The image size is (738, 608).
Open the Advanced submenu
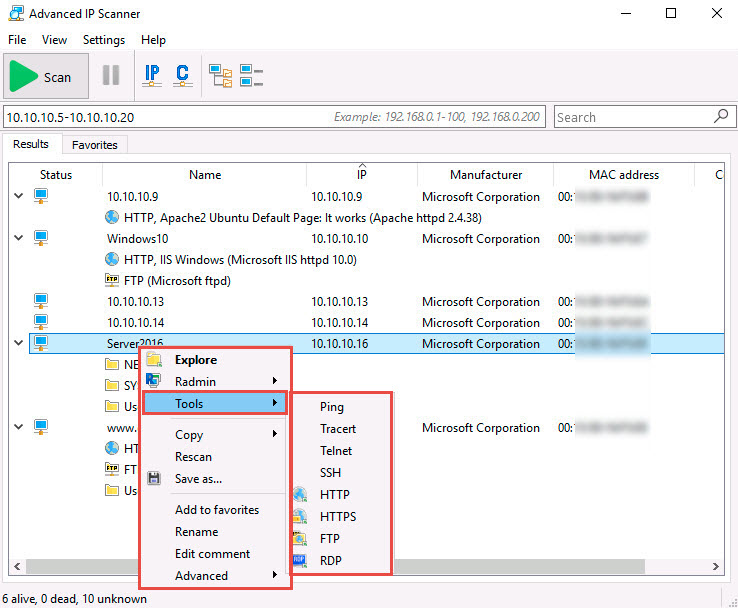pyautogui.click(x=214, y=576)
